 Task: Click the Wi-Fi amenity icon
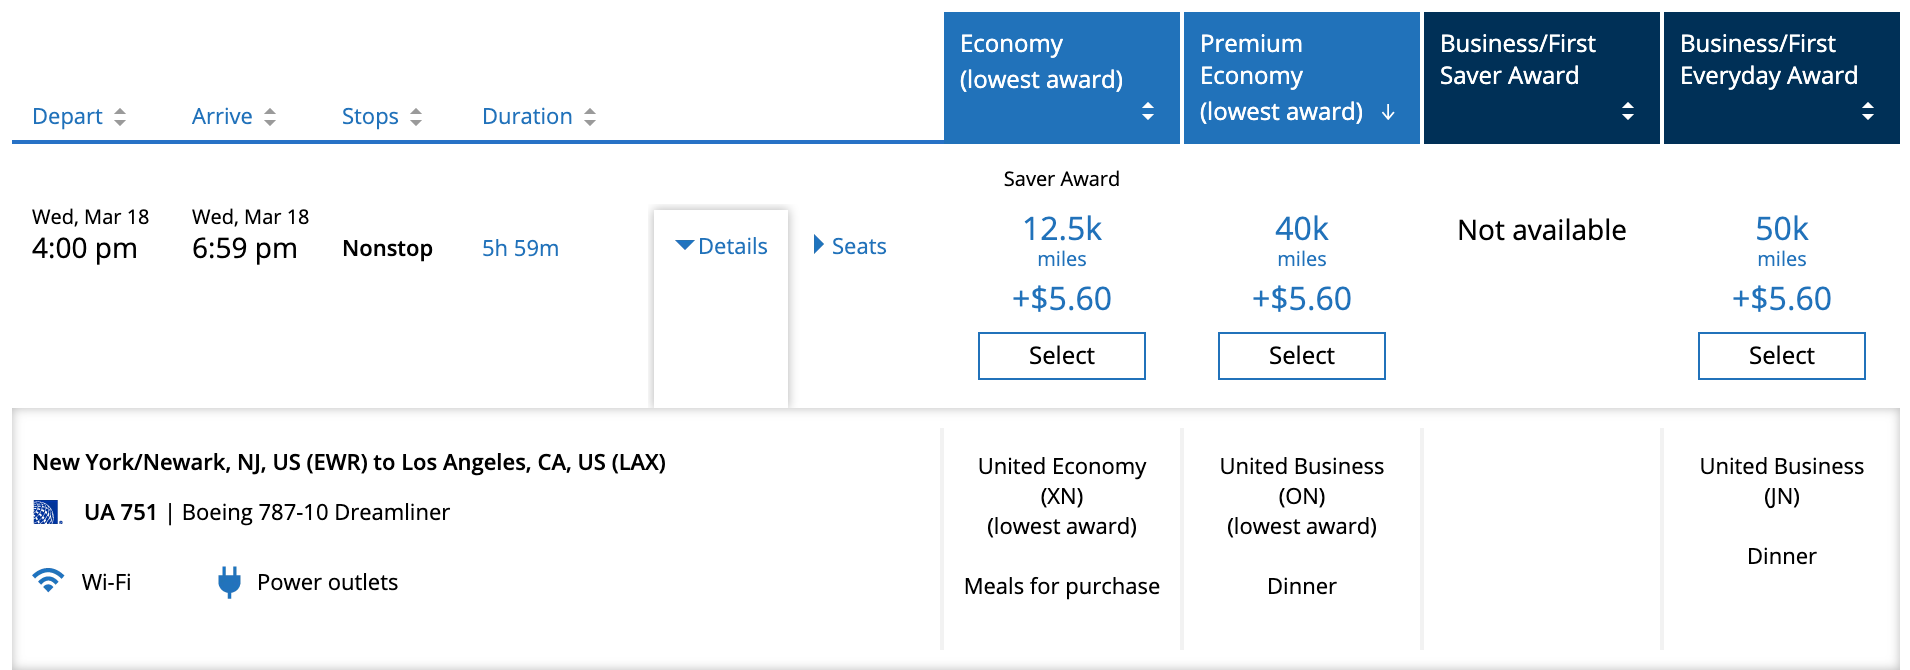tap(48, 580)
